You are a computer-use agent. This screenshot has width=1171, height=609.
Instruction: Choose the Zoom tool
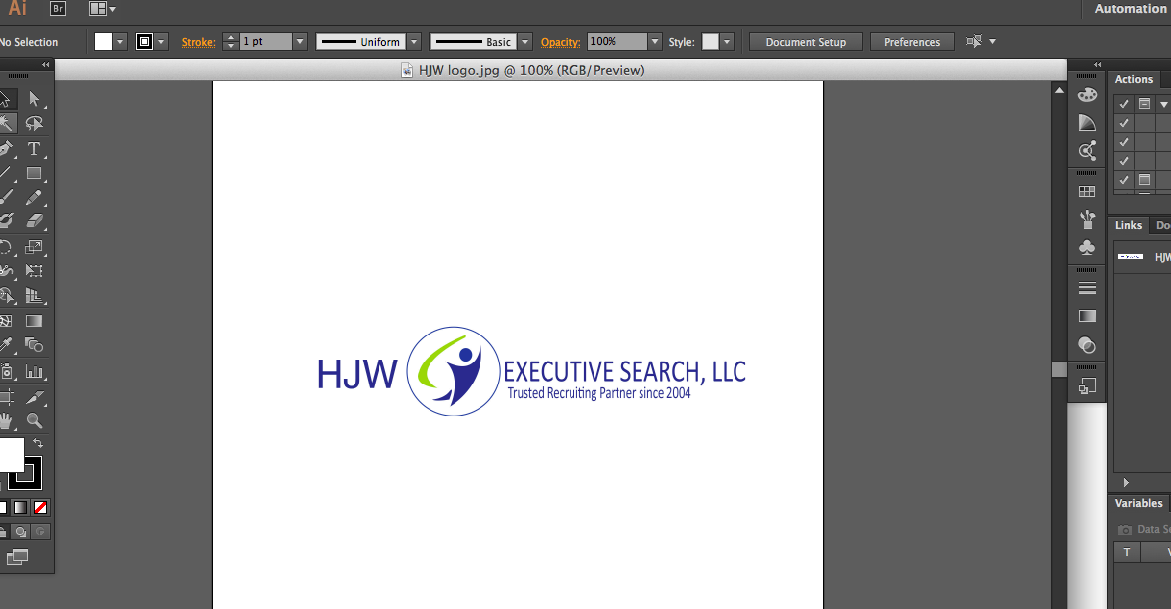click(x=33, y=421)
